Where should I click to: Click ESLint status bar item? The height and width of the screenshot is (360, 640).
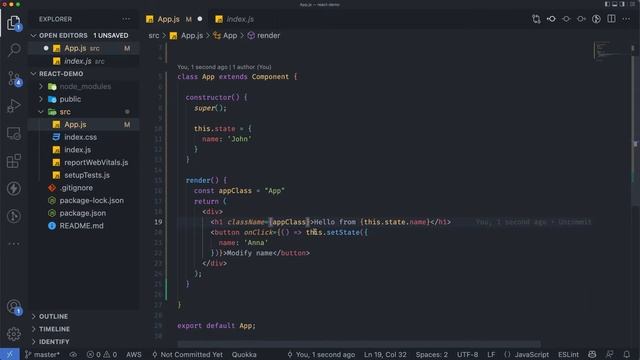pyautogui.click(x=568, y=355)
